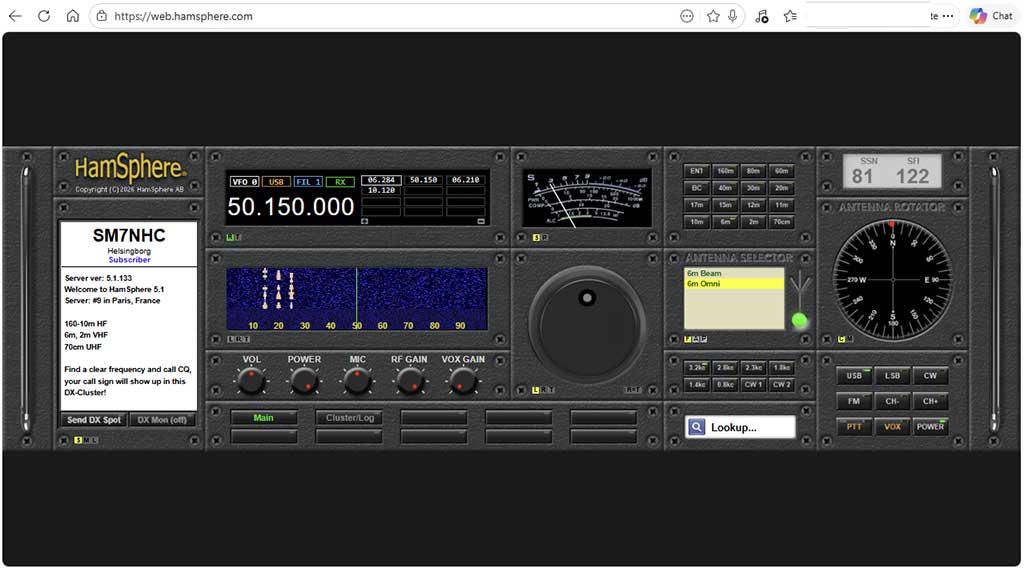Click the waterfall spectrum display
This screenshot has width=1024, height=568.
[x=357, y=298]
